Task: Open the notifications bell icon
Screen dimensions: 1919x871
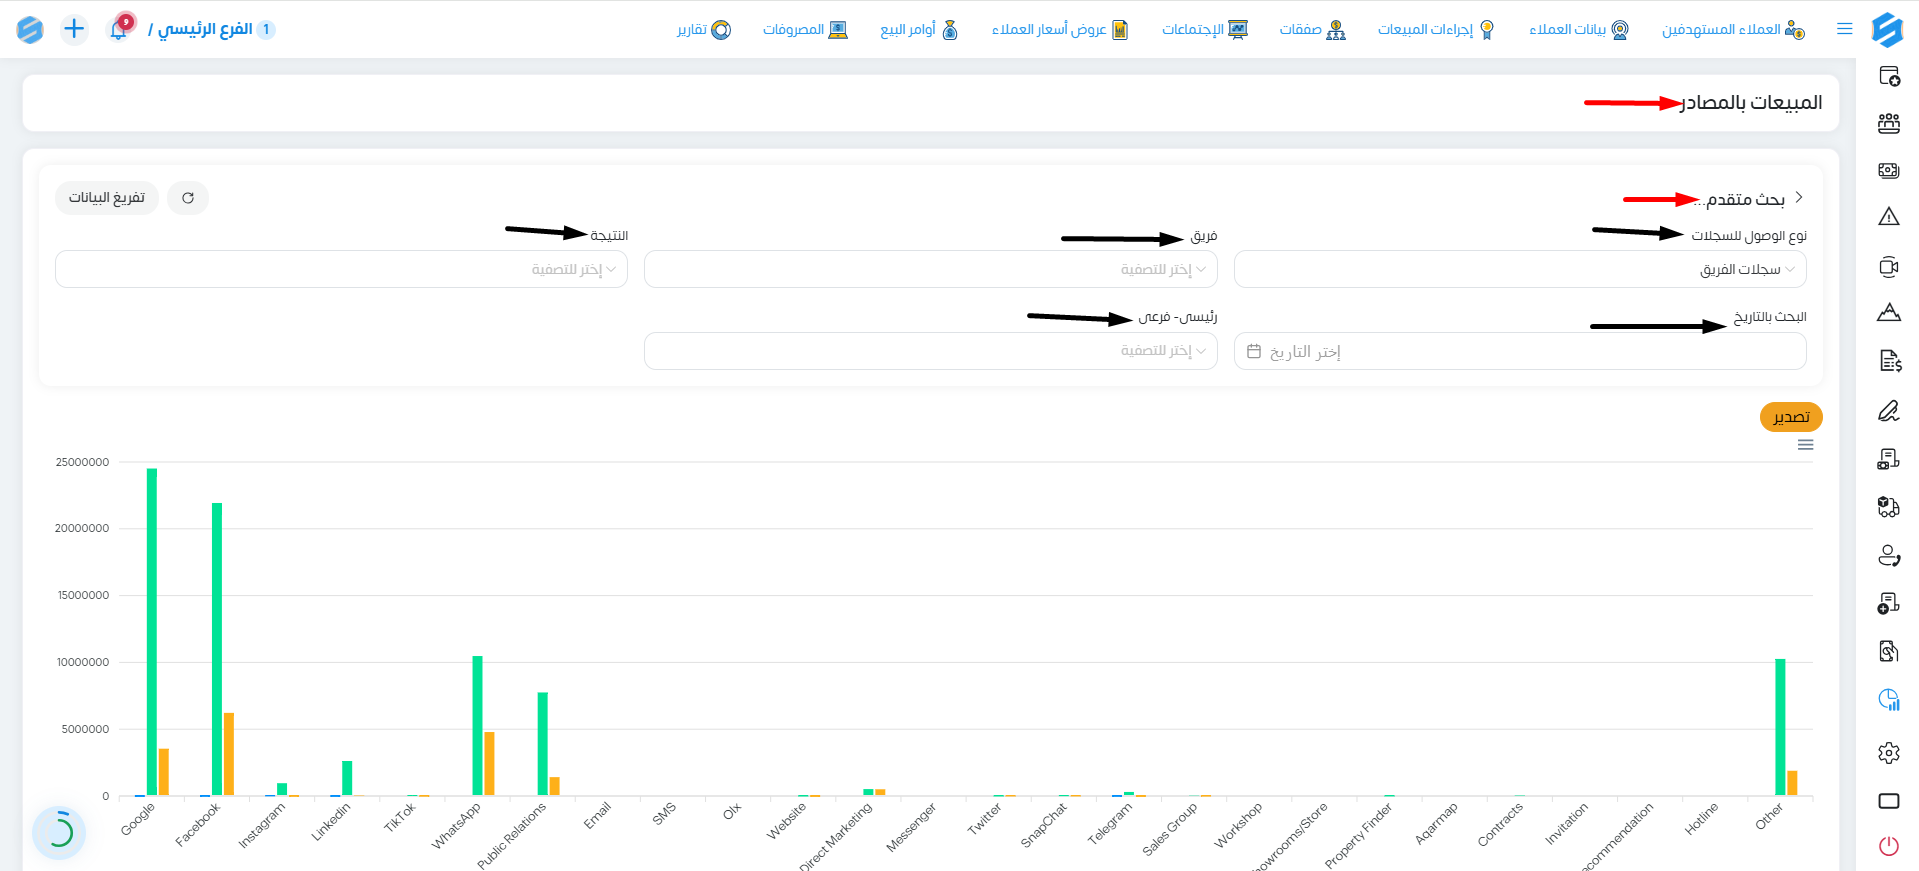Action: coord(119,29)
